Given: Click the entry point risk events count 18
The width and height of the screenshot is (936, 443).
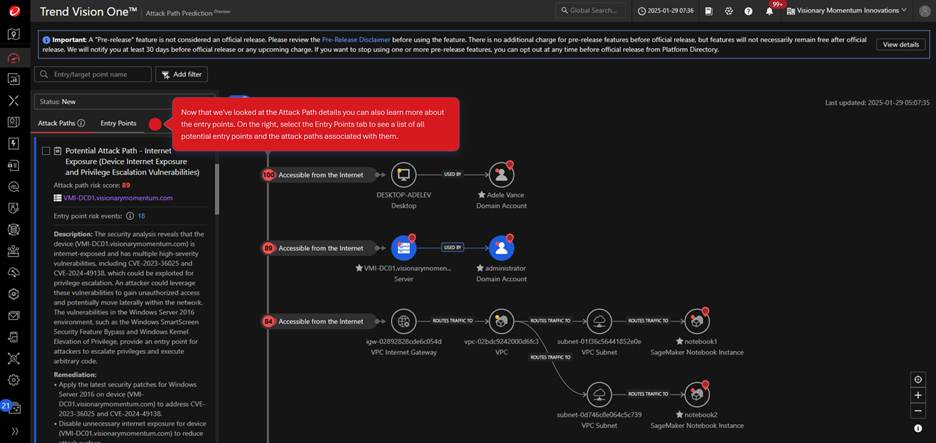Looking at the screenshot, I should pyautogui.click(x=141, y=216).
